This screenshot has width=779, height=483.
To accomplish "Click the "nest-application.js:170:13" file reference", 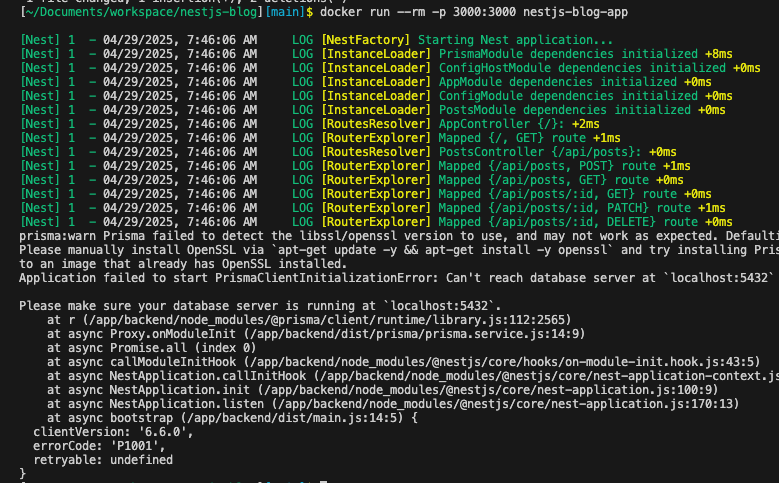I will click(x=642, y=403).
